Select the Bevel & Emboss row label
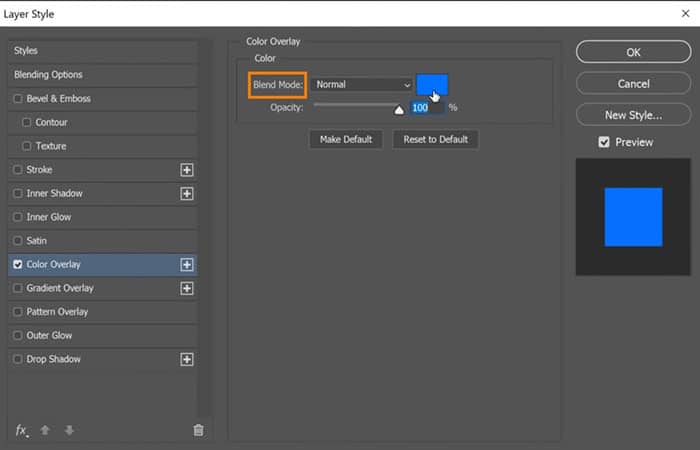The width and height of the screenshot is (700, 450). tap(58, 99)
